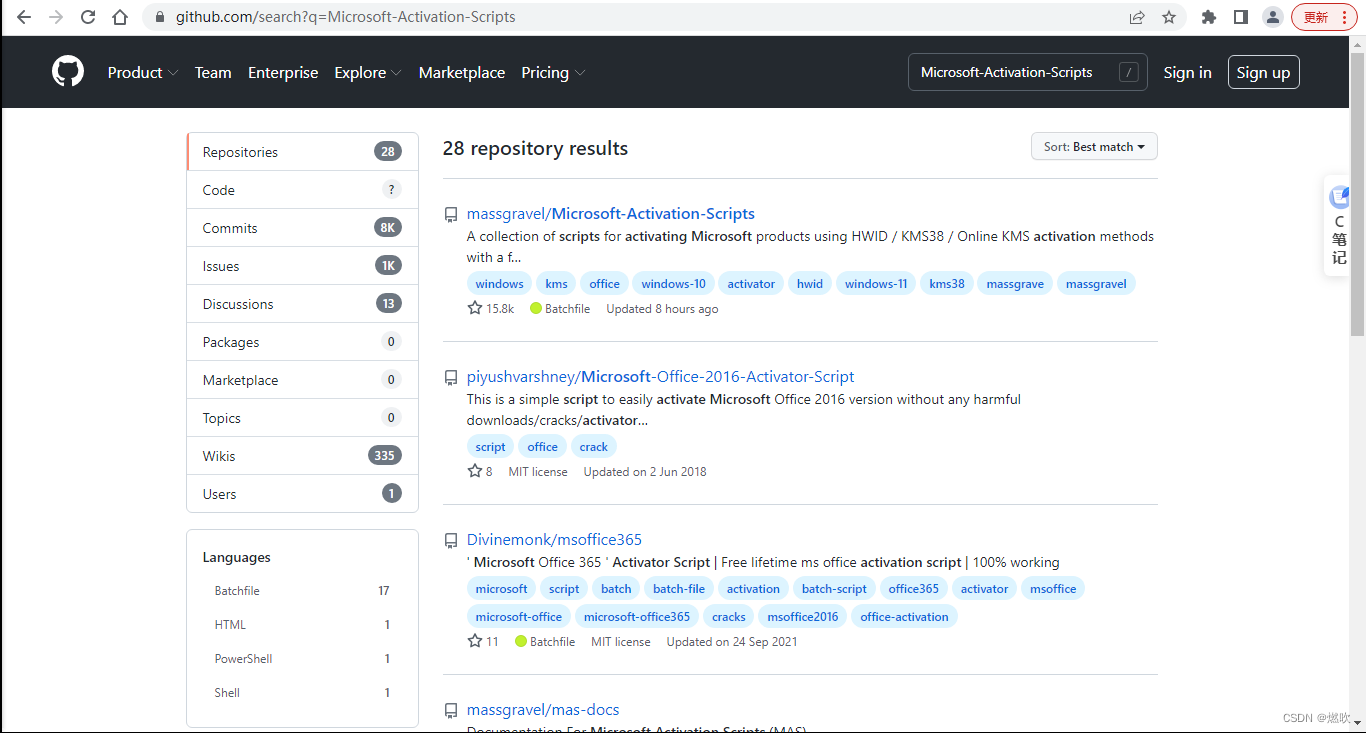
Task: Reload the page with refresh icon
Action: 88,17
